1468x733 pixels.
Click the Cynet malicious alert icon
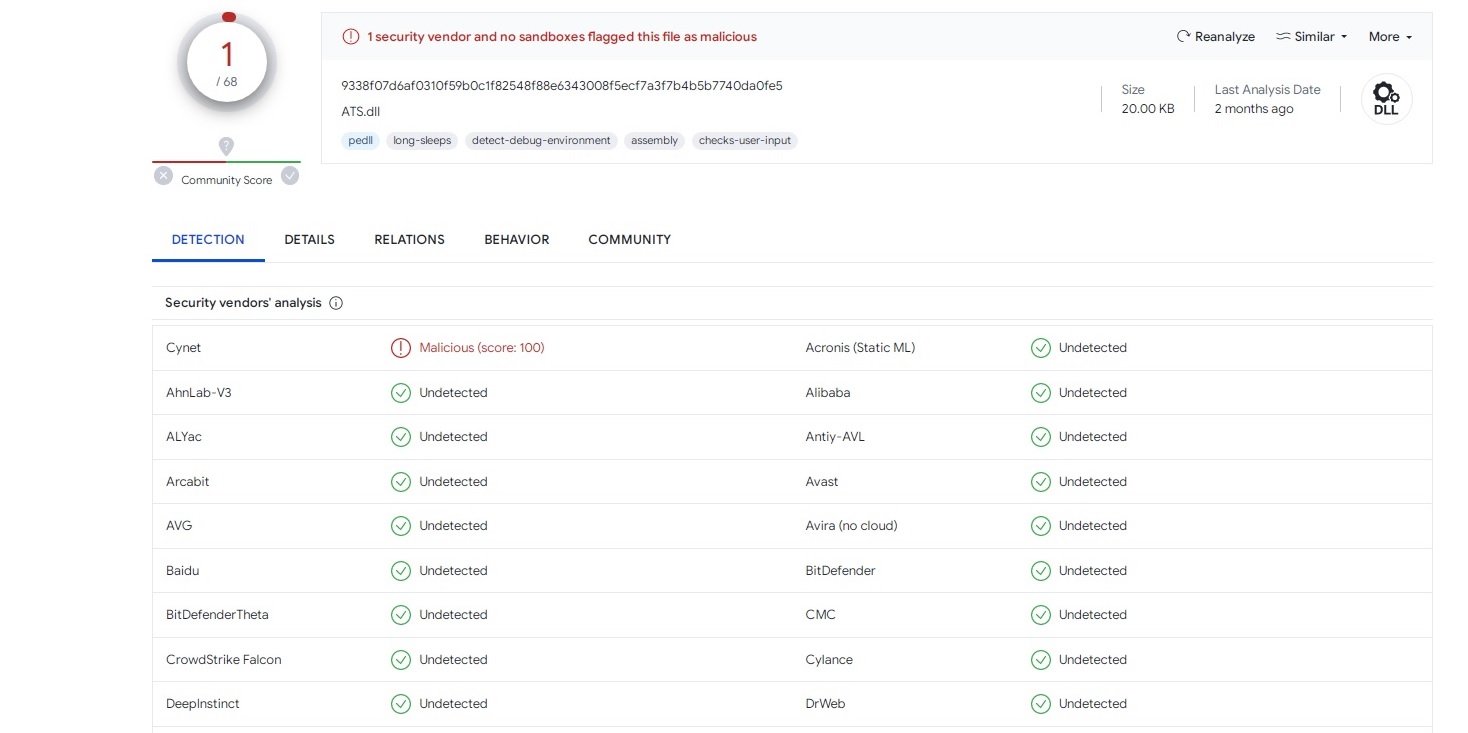coord(401,348)
